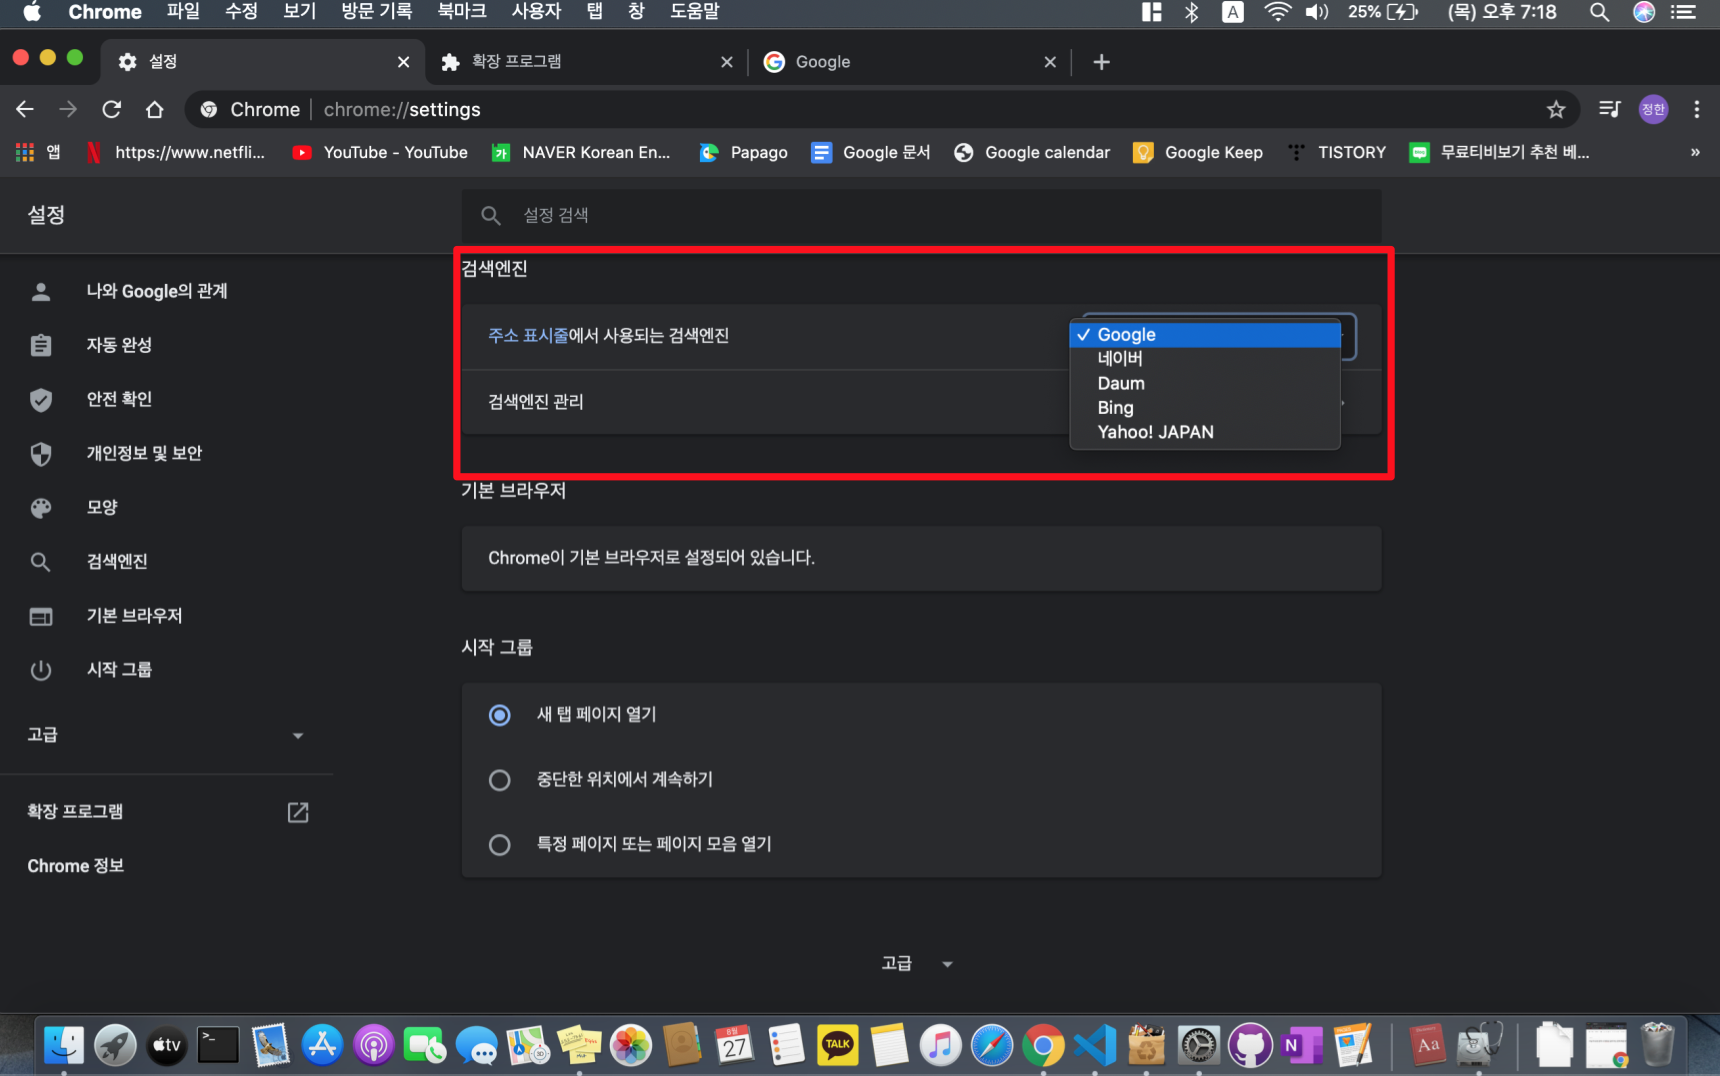Open Spotlight search in menu bar
Screen dimensions: 1720x1076
(1599, 12)
